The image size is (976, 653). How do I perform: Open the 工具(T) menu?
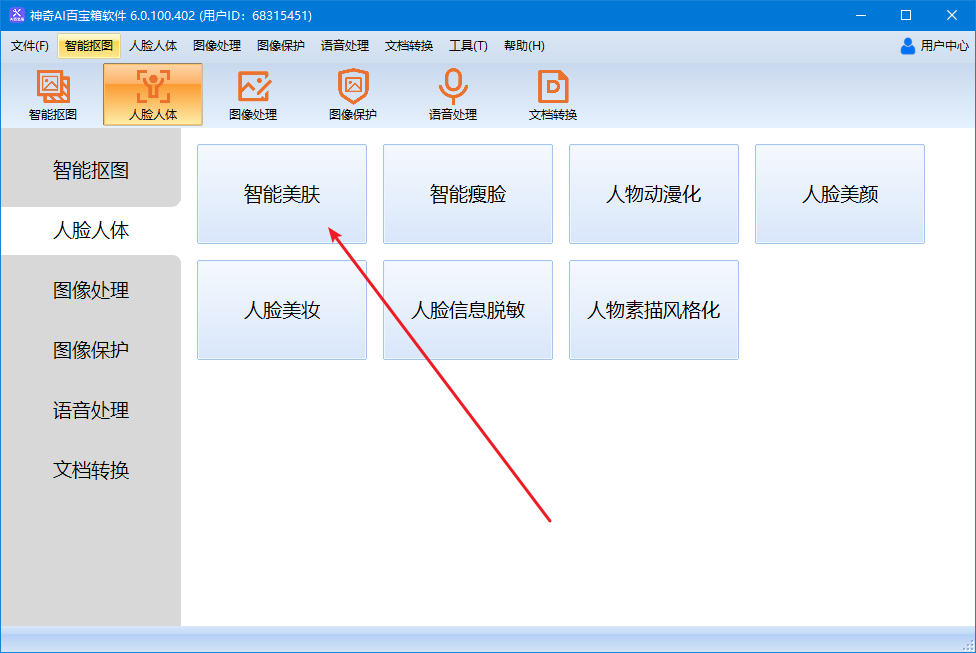point(468,46)
